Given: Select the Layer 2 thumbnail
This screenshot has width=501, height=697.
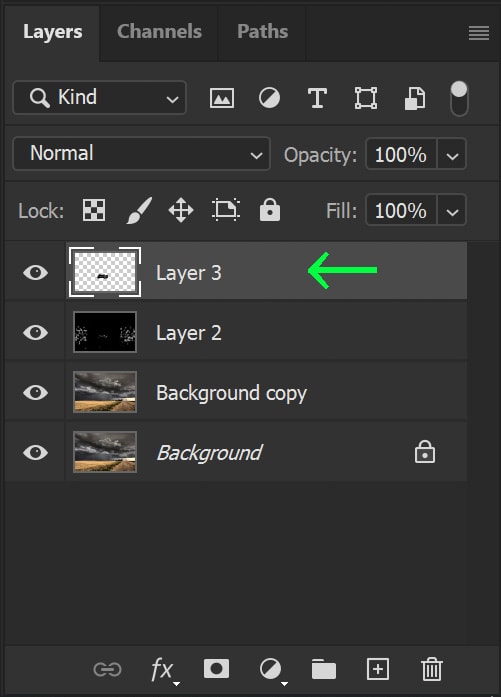Looking at the screenshot, I should (105, 332).
